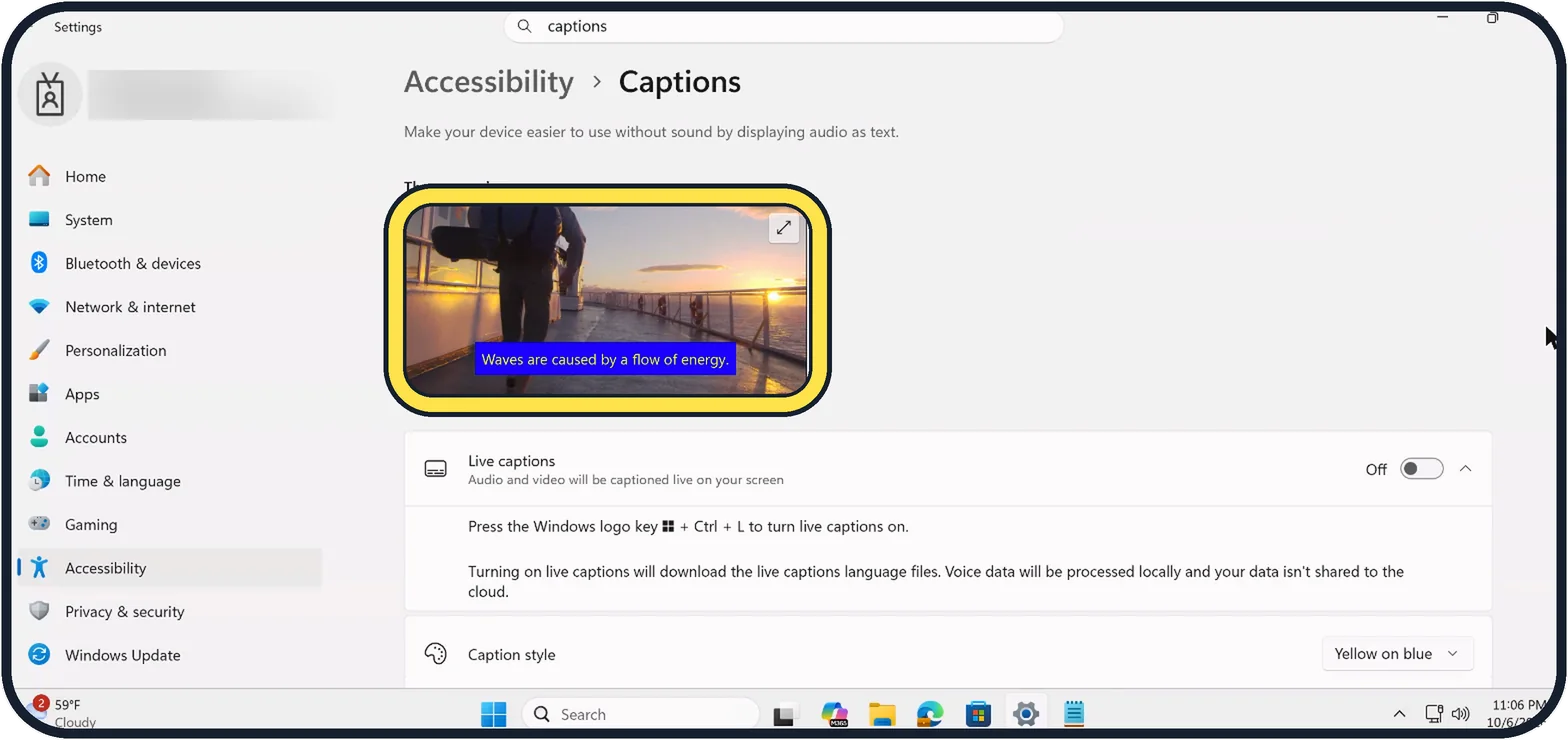The width and height of the screenshot is (1568, 740).
Task: Open Microsoft Store from the taskbar
Action: pos(978,714)
